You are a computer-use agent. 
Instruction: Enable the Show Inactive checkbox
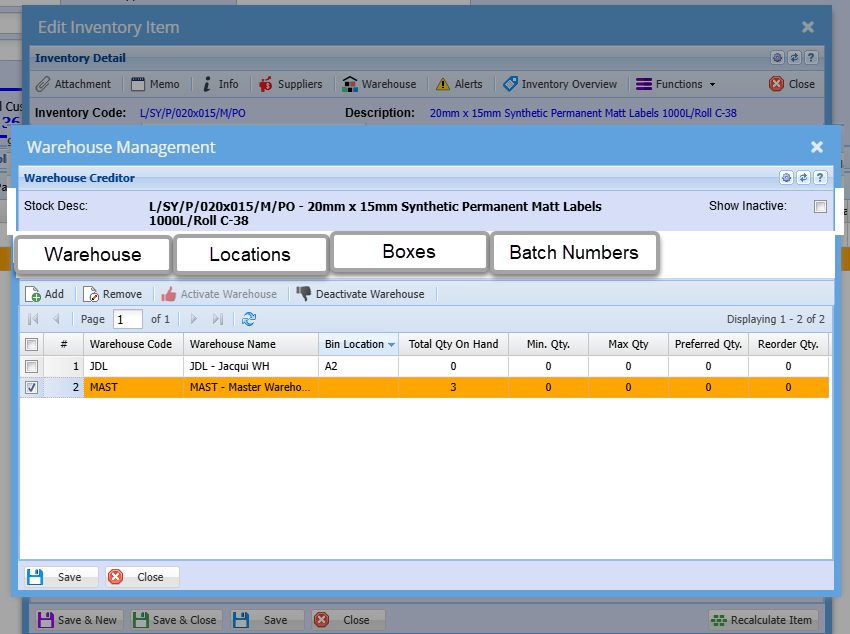click(820, 207)
